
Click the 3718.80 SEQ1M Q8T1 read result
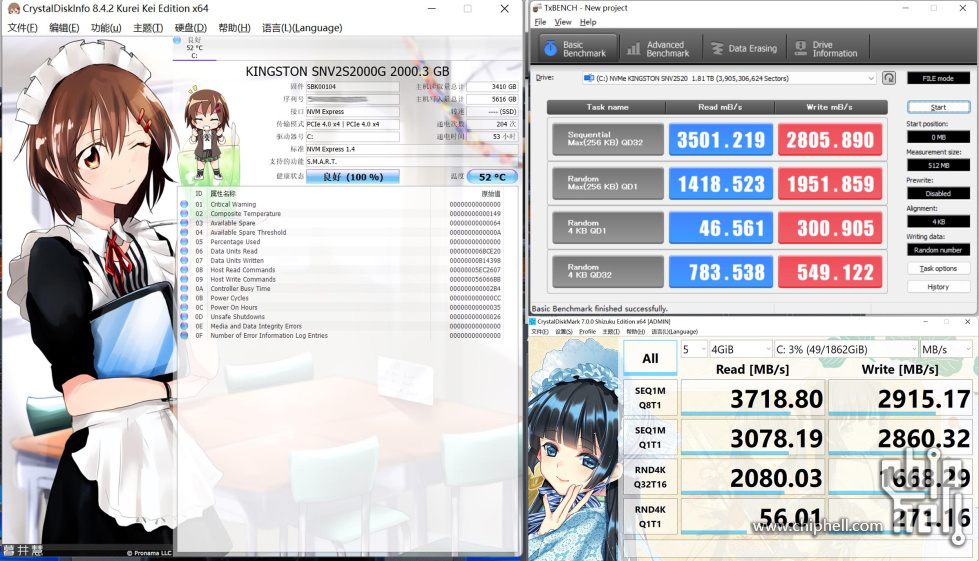[x=752, y=398]
